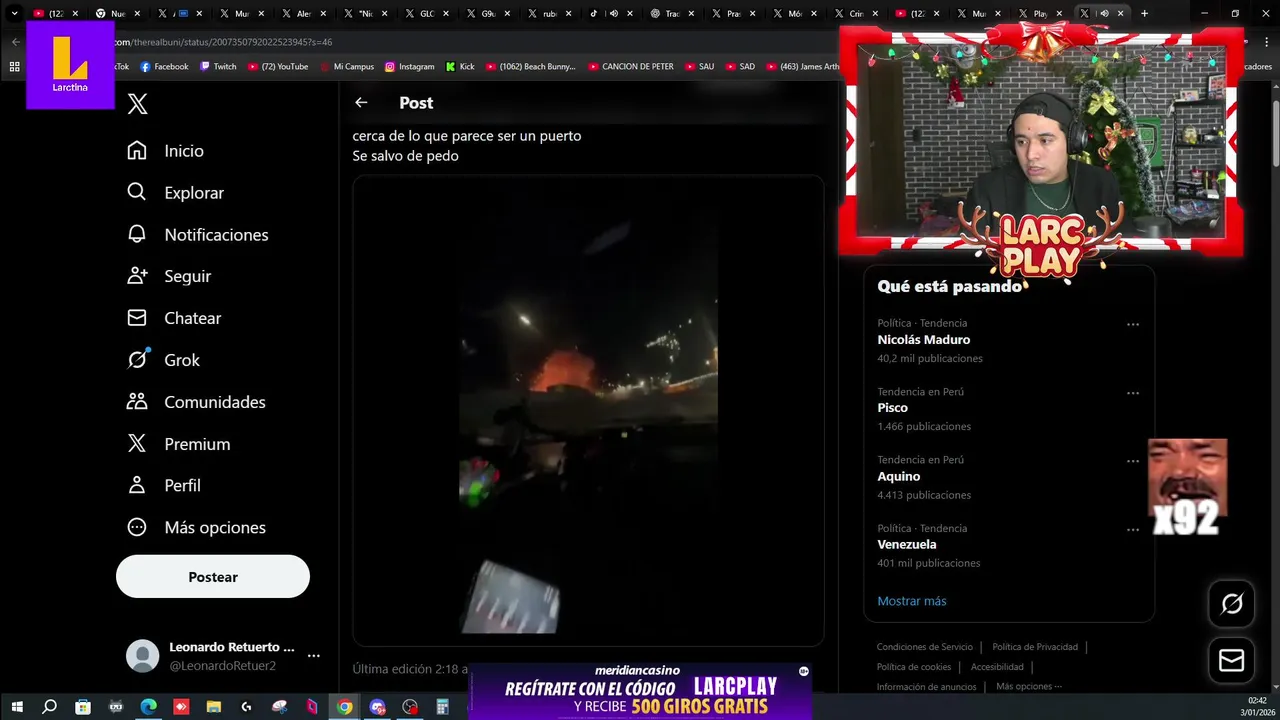Open Grok from the sidebar

[x=163, y=360]
